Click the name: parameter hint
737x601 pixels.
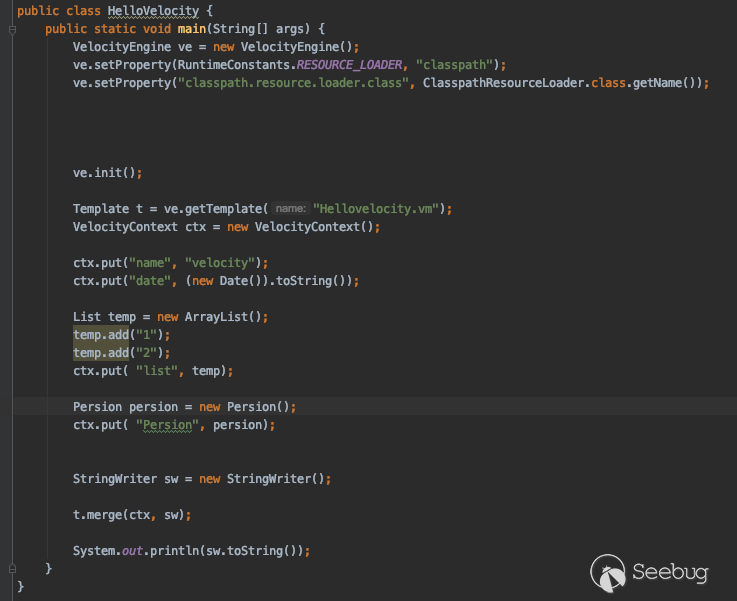[x=290, y=208]
